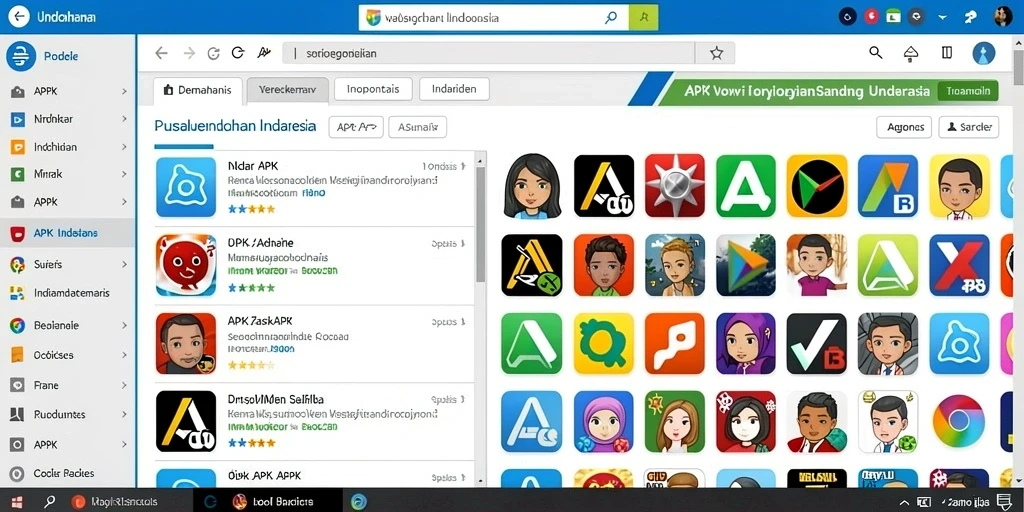Click the Sarcler button with person icon
This screenshot has width=1024, height=512.
click(968, 127)
